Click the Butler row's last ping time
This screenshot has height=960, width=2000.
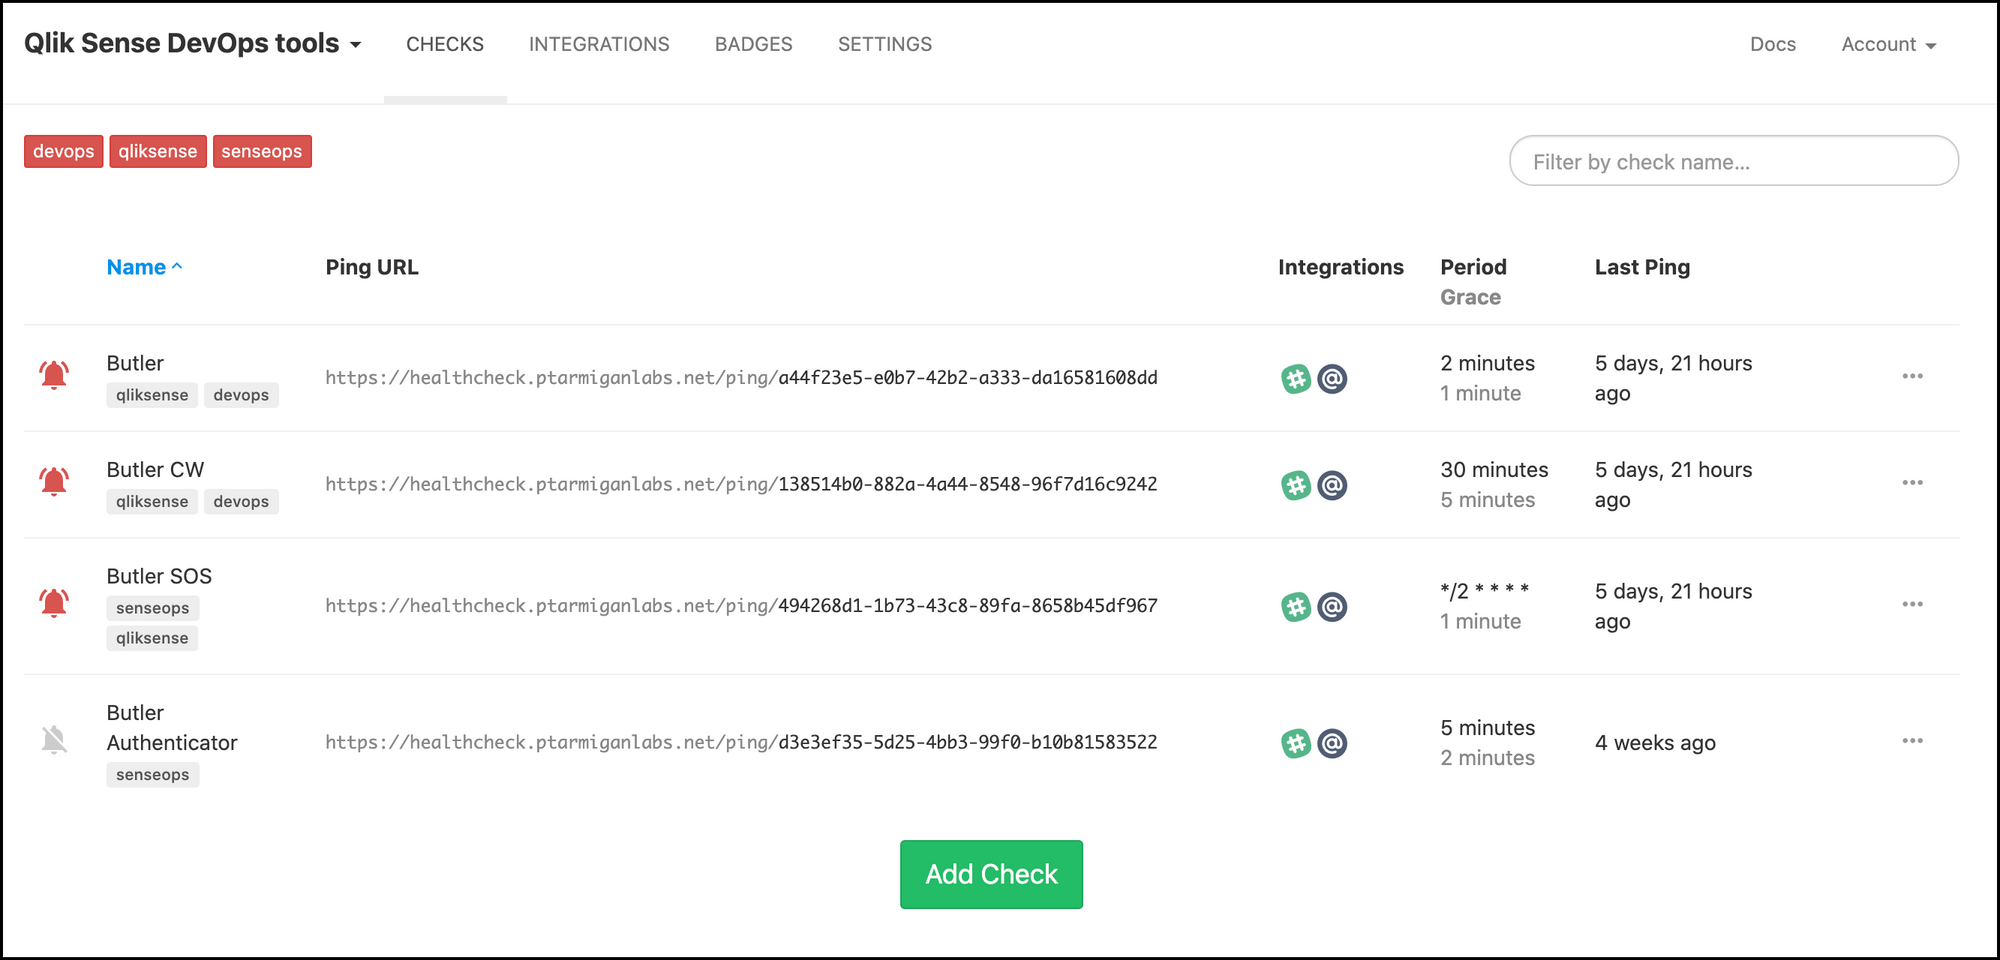(1673, 378)
